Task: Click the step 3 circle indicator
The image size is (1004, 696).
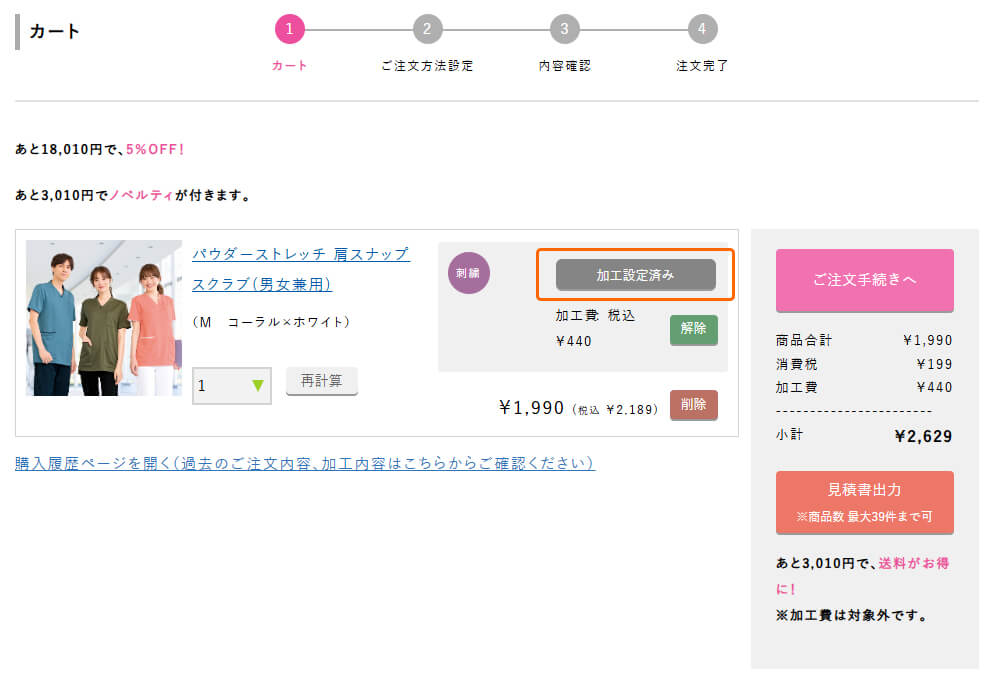Action: coord(564,29)
